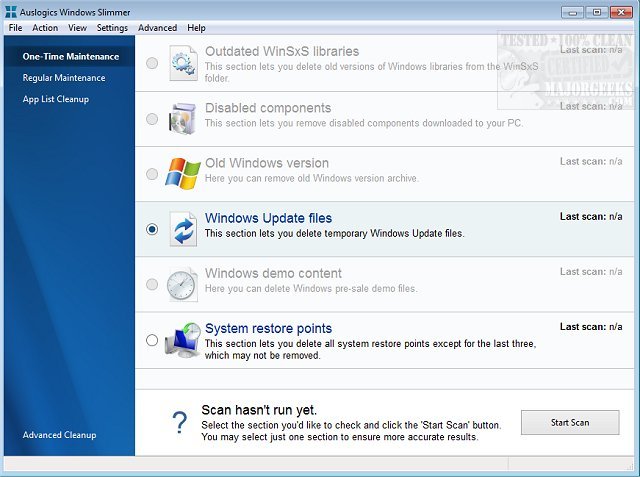Click the Old Windows version flag icon
The height and width of the screenshot is (477, 640).
click(x=183, y=174)
